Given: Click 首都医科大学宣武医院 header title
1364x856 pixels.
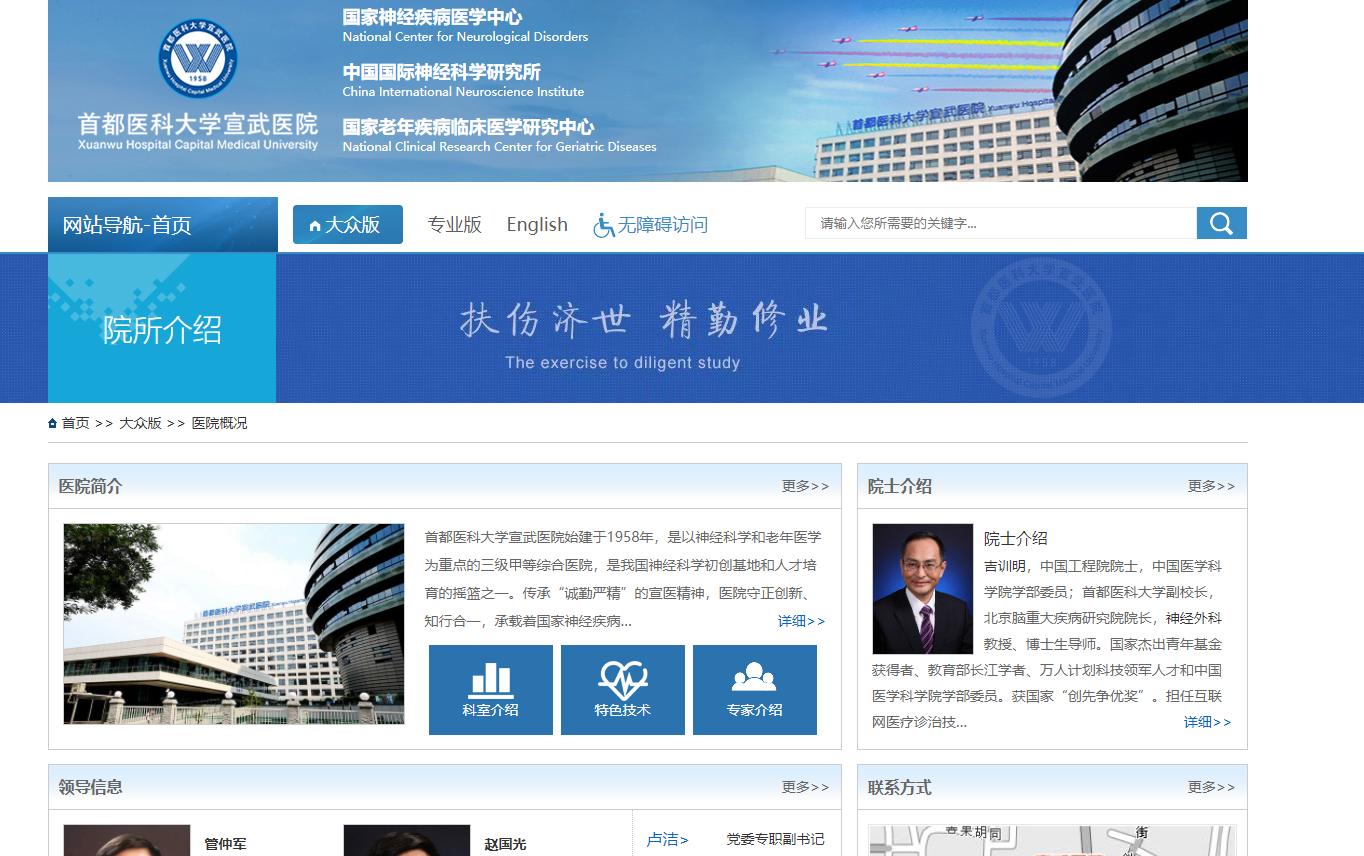Looking at the screenshot, I should point(198,124).
